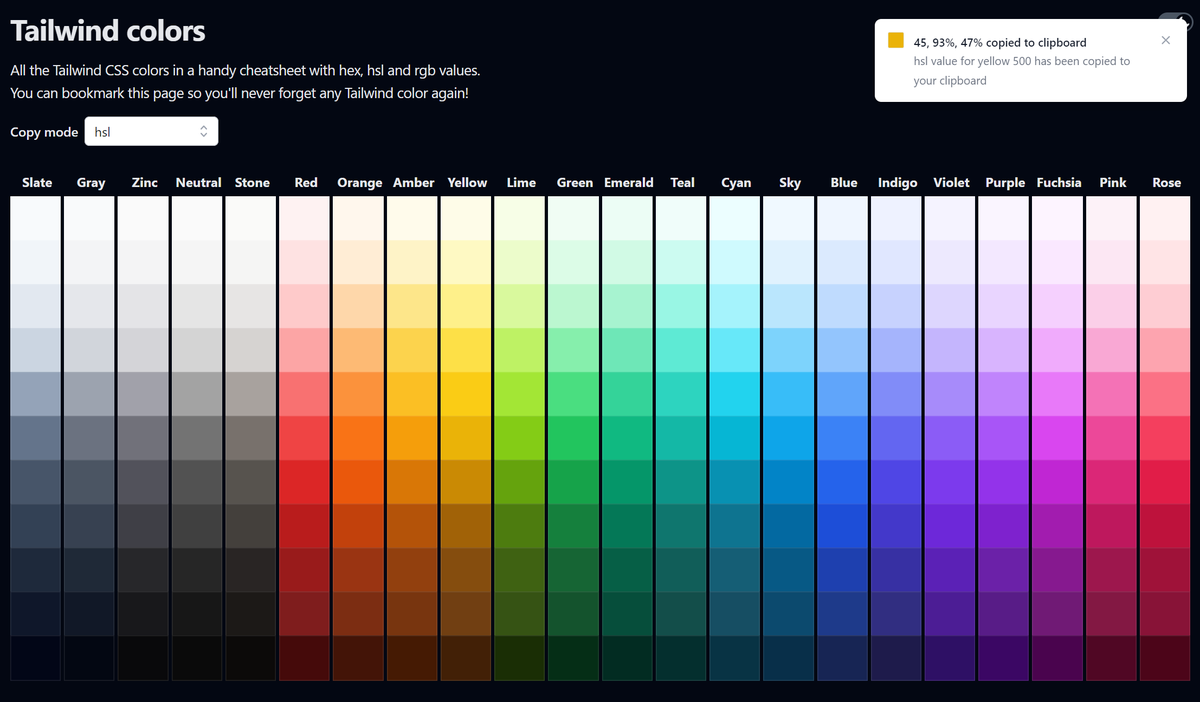
Task: Click the Pink column heading
Action: [x=1113, y=183]
